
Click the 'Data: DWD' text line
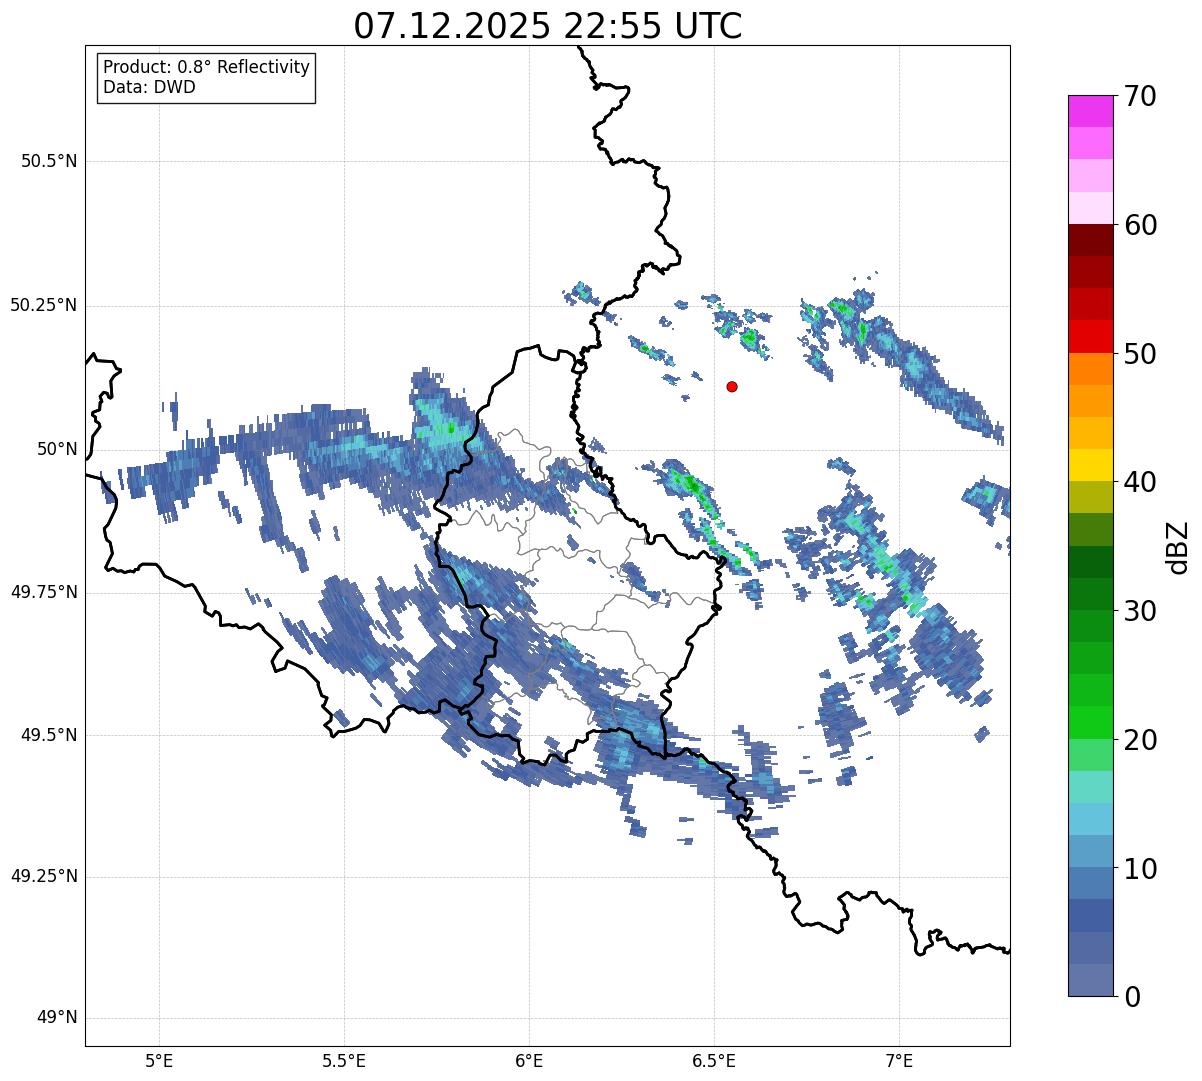pos(149,87)
